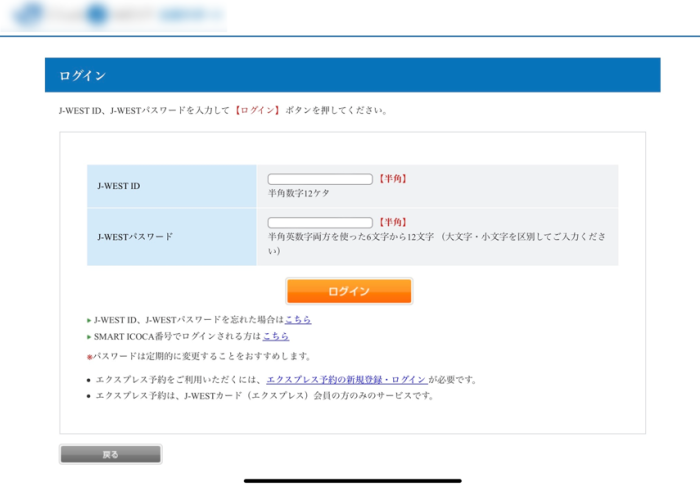Image resolution: width=700 pixels, height=487 pixels.
Task: Open エクスプレス予約の新規登録・ログイン link
Action: (x=346, y=380)
